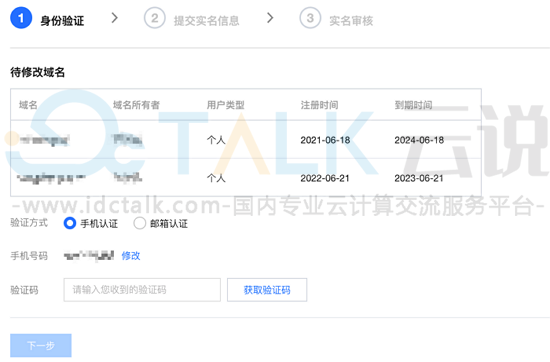Select the 邮箱认证 radio button

[140, 223]
